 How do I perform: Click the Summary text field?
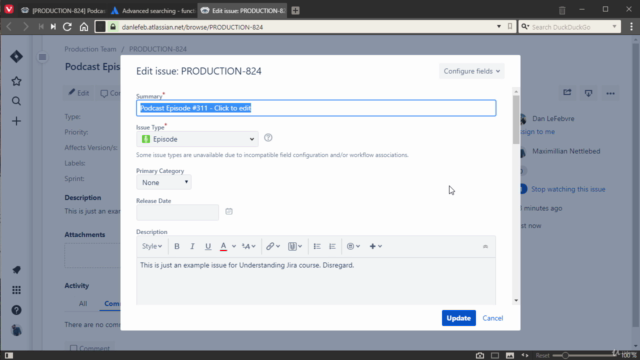[316, 108]
